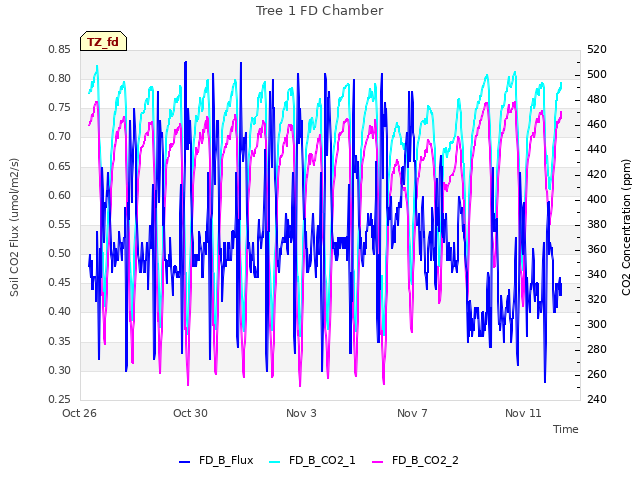The width and height of the screenshot is (640, 480).
Task: Click the 0.25 left axis value
Action: (x=60, y=399)
